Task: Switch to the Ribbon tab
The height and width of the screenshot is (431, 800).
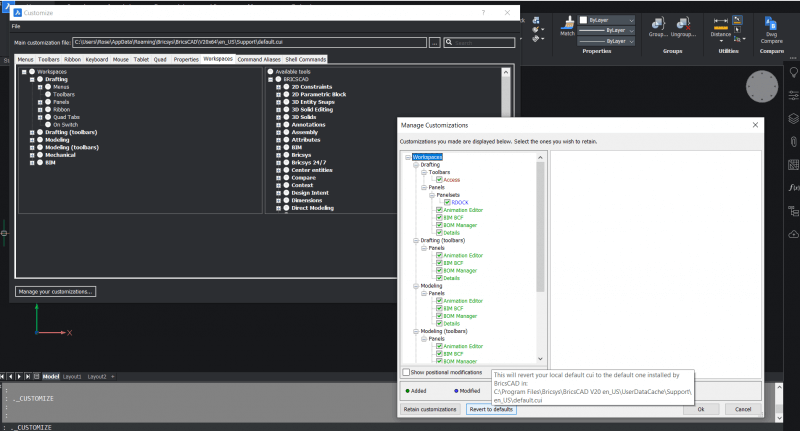Action: pyautogui.click(x=72, y=59)
